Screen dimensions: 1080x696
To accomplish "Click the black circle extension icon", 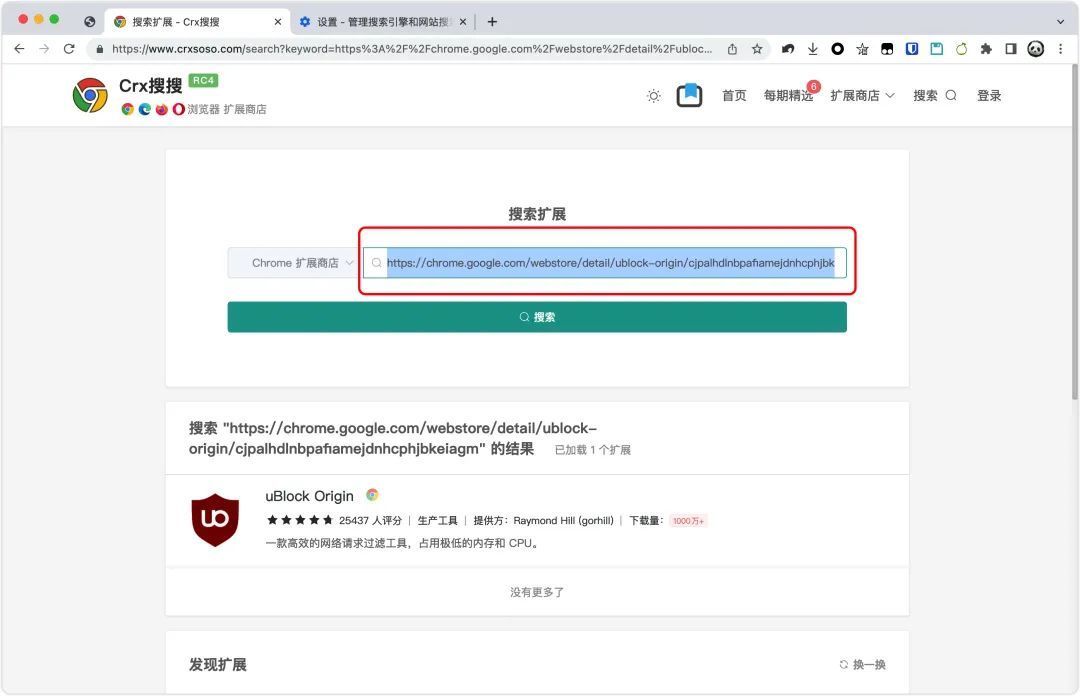I will pyautogui.click(x=838, y=49).
